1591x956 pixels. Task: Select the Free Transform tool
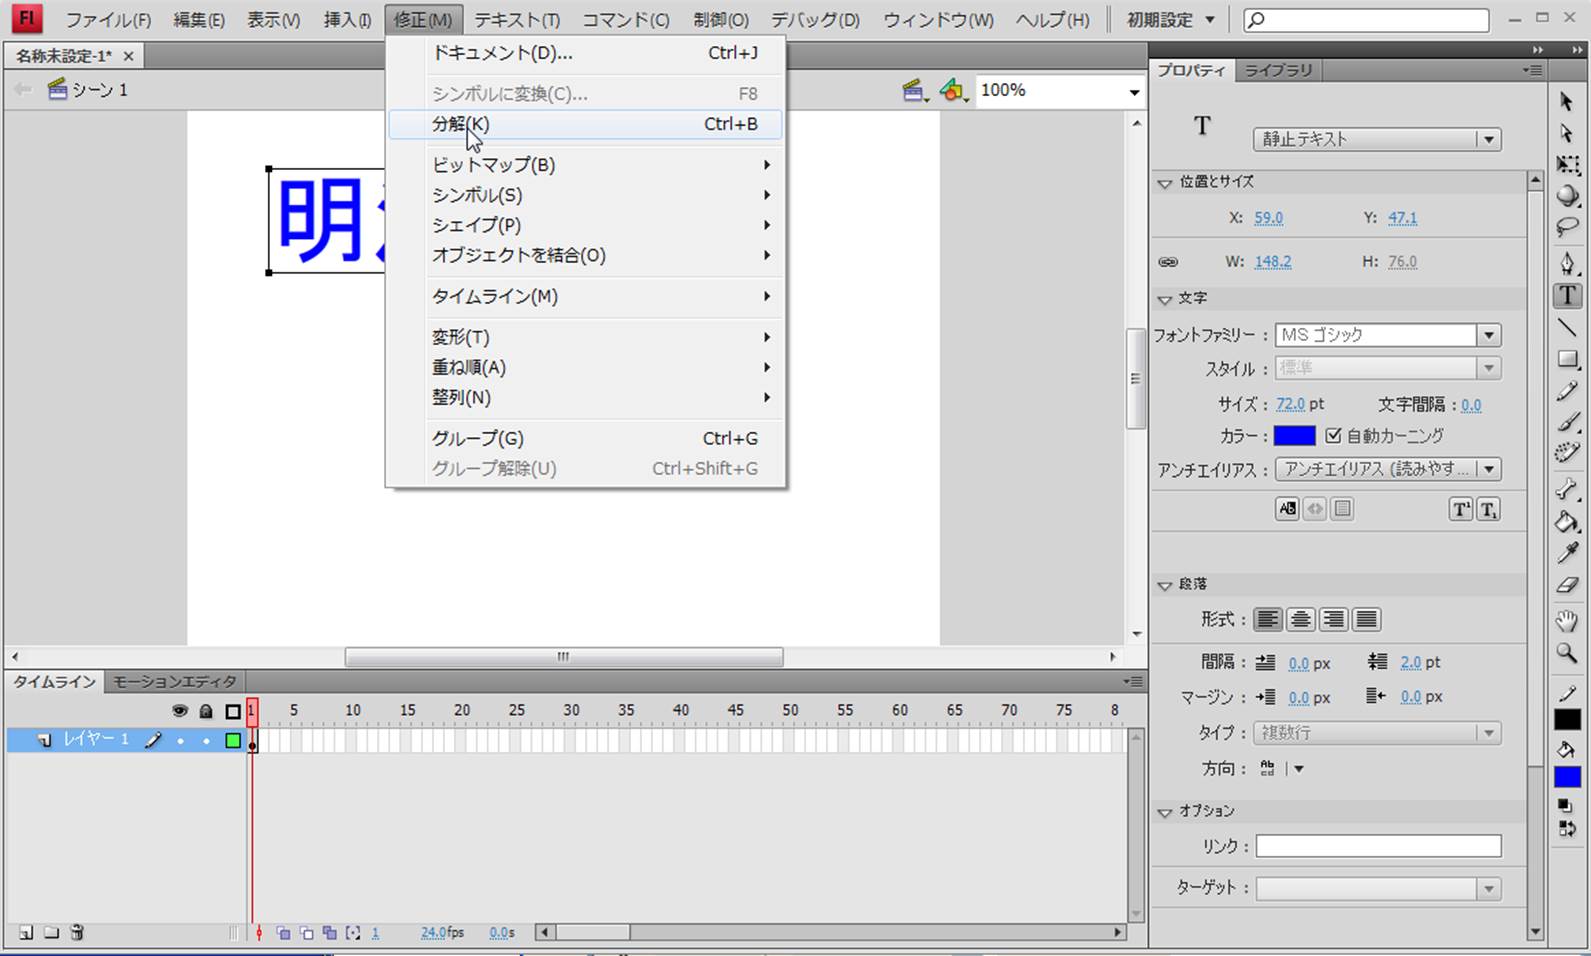tap(1567, 165)
